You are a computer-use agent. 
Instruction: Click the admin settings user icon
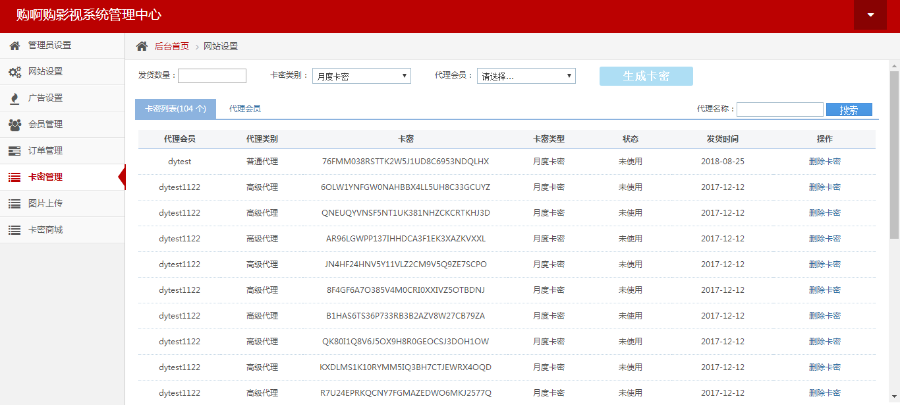[15, 45]
